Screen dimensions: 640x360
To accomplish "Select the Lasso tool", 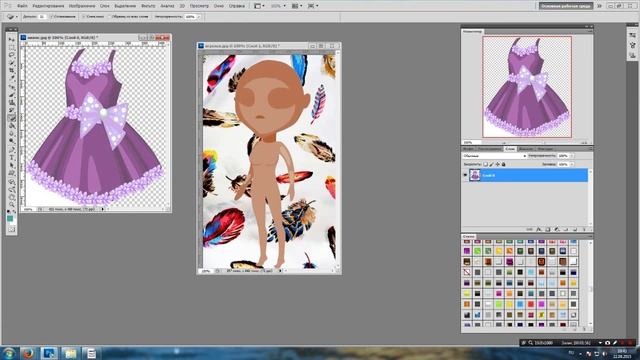I will (x=11, y=55).
